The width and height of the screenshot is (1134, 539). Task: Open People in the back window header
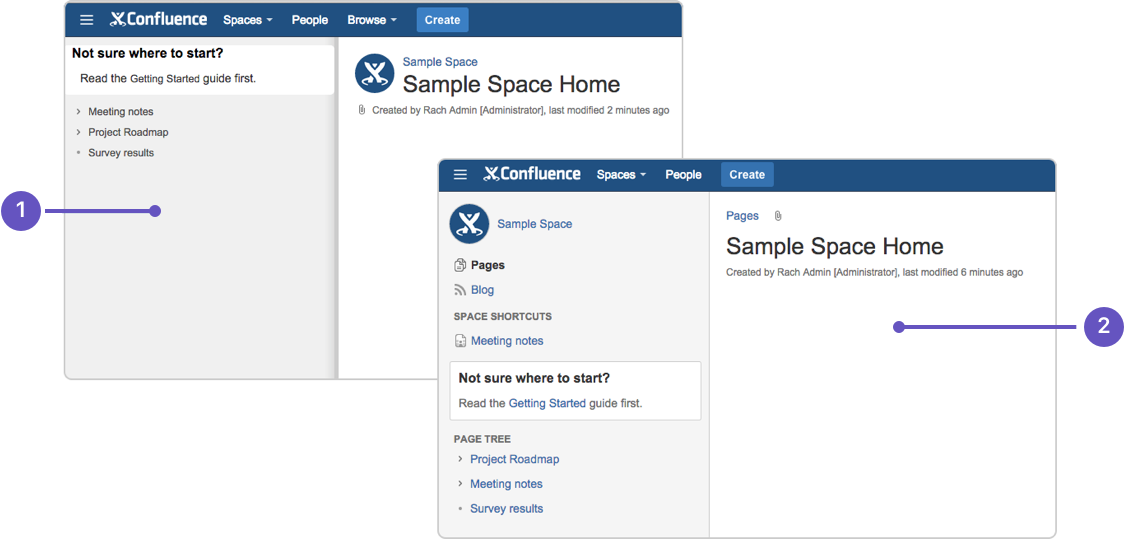[309, 20]
